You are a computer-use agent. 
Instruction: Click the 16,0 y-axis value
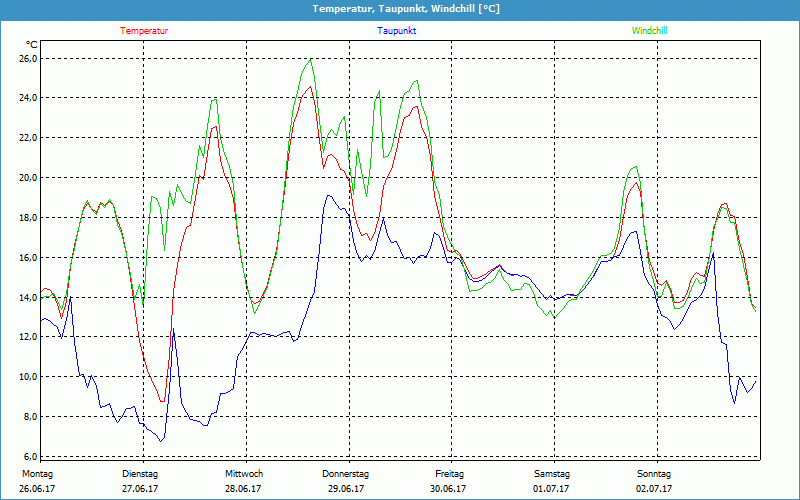point(28,258)
